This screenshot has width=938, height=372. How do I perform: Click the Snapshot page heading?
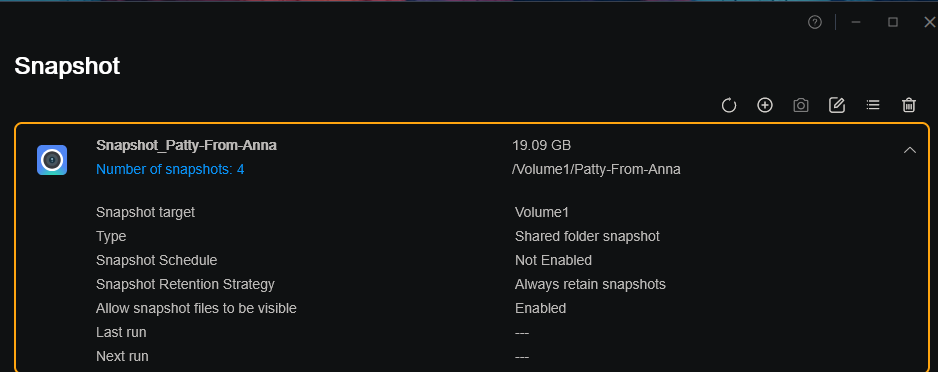tap(67, 66)
